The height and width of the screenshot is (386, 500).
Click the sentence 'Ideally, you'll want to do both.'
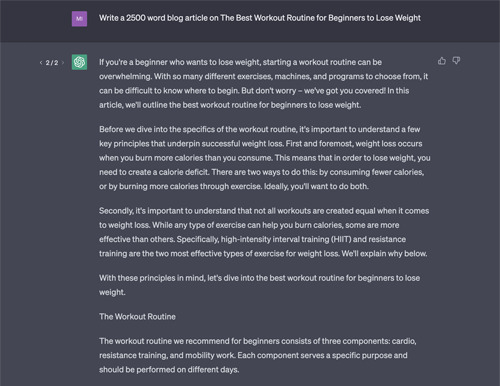click(x=316, y=186)
